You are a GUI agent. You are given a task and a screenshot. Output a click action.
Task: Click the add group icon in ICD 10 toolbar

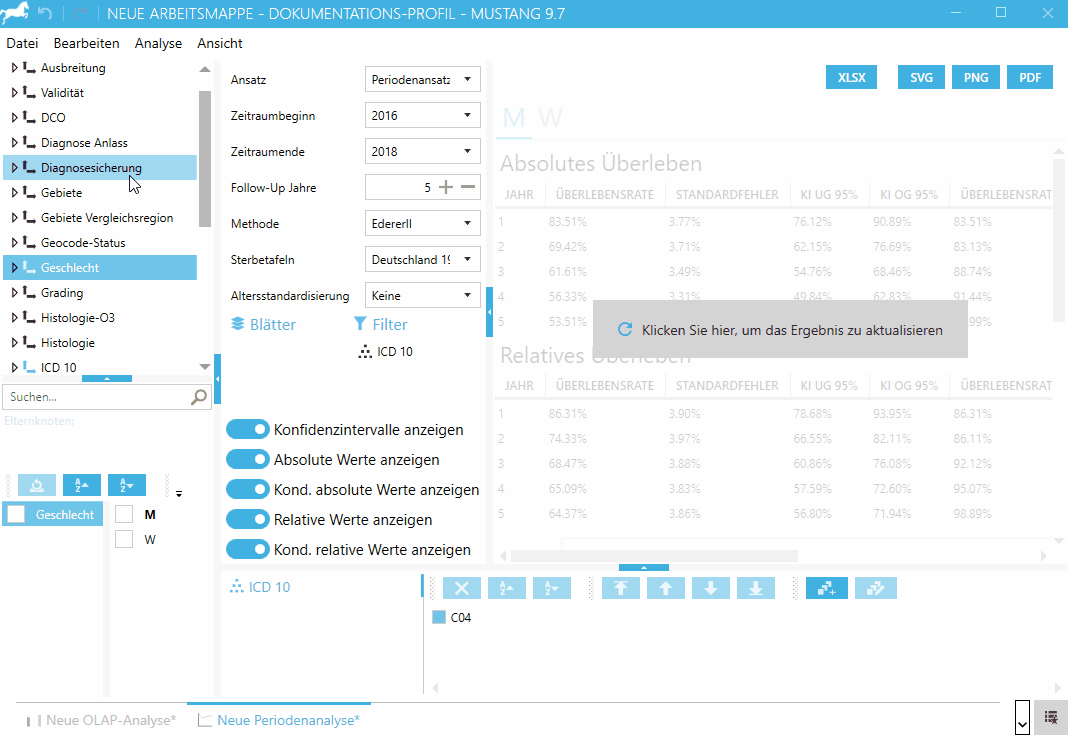[826, 588]
